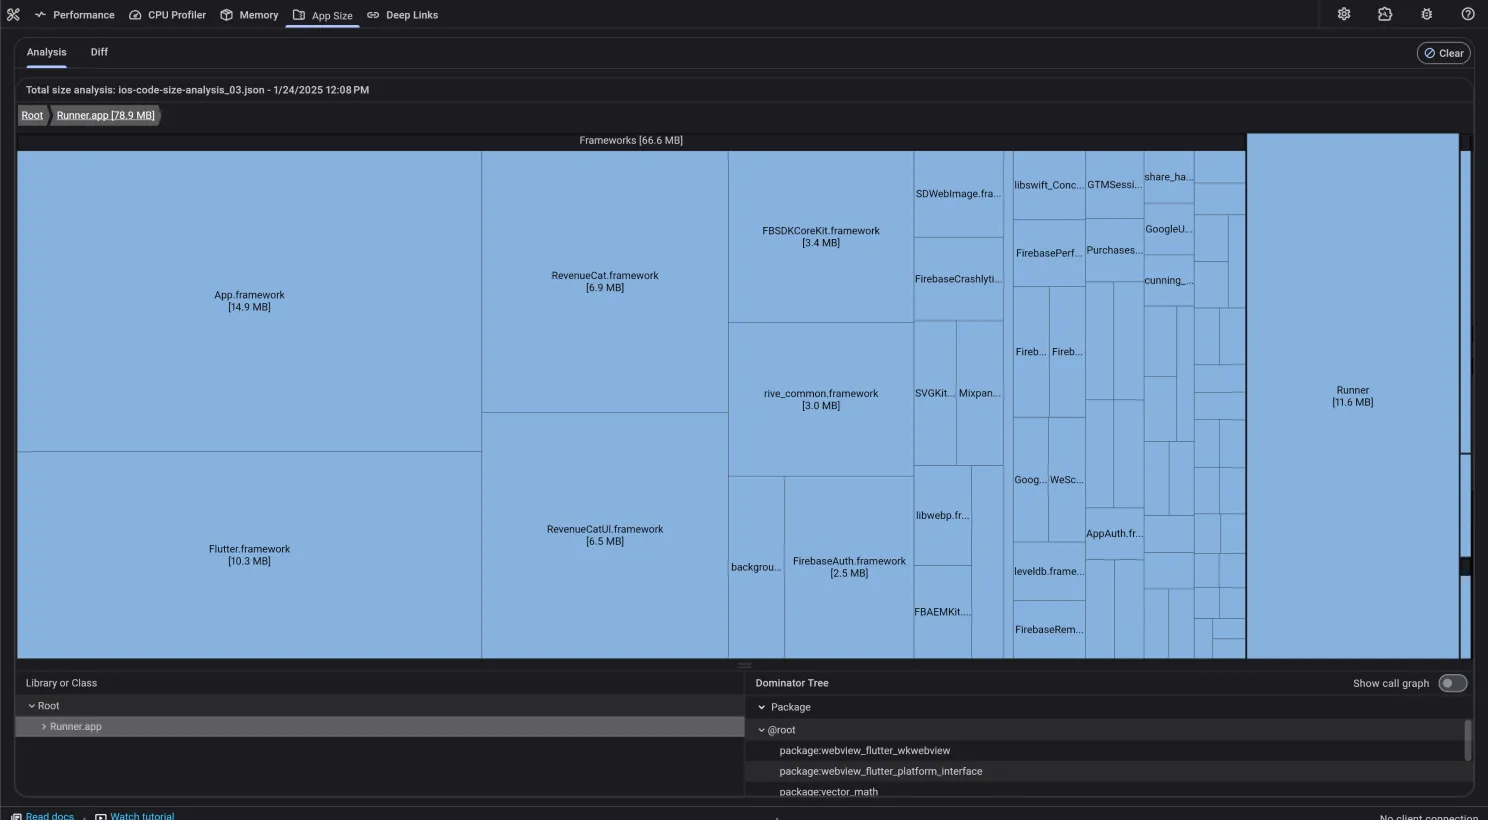Open the Deep Links tab
Image resolution: width=1488 pixels, height=820 pixels.
(x=402, y=15)
